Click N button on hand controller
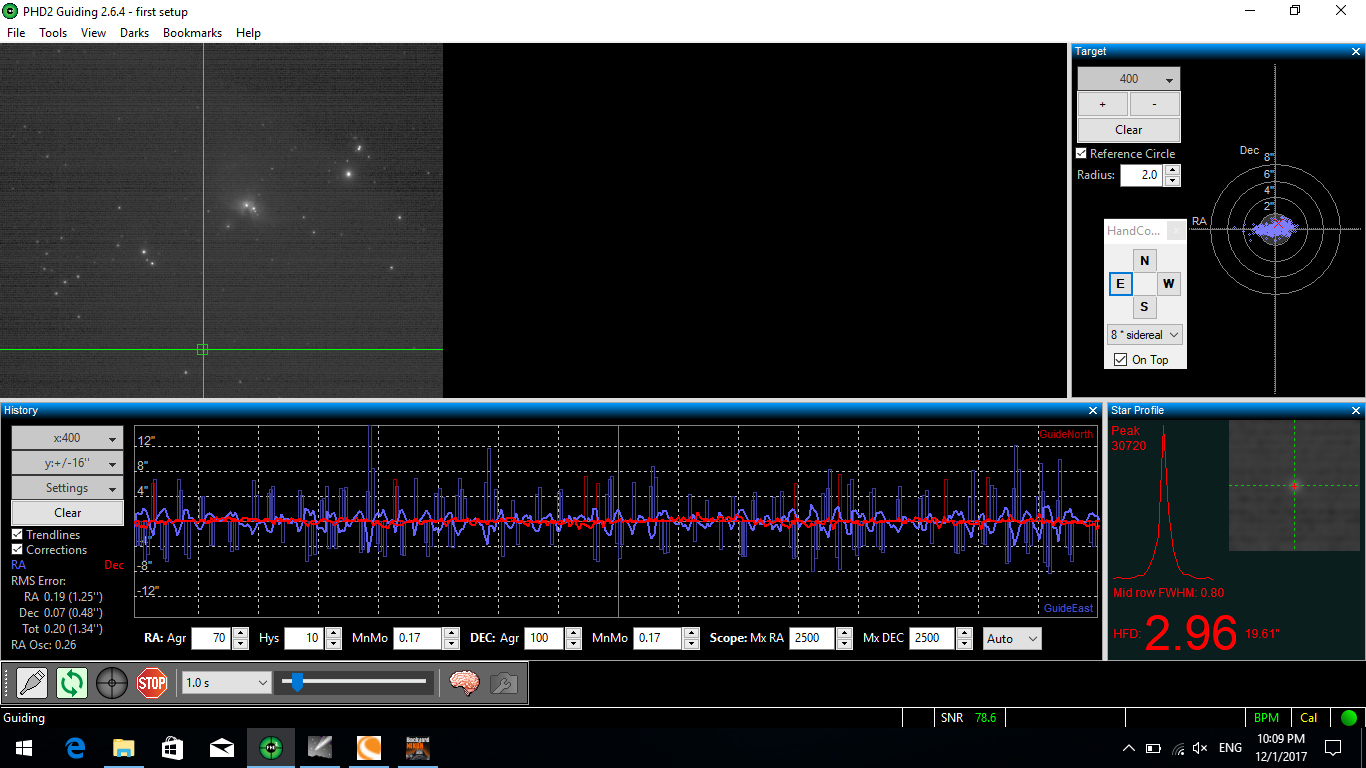The width and height of the screenshot is (1366, 768). [x=1145, y=261]
